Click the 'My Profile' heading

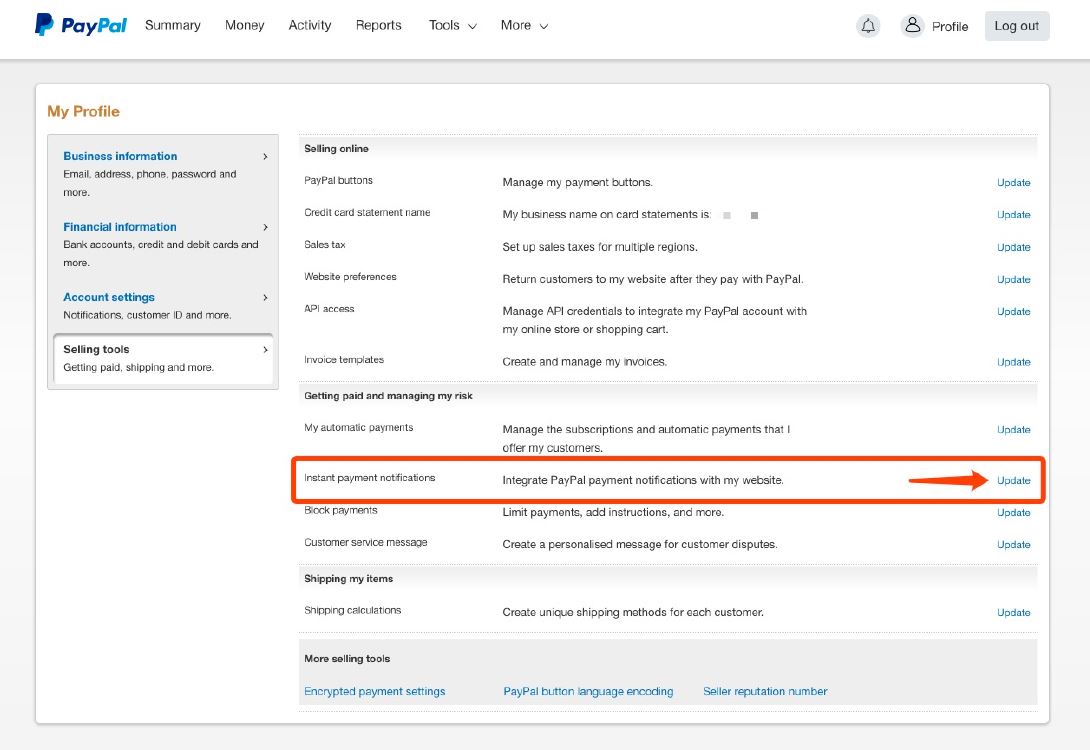(x=83, y=111)
